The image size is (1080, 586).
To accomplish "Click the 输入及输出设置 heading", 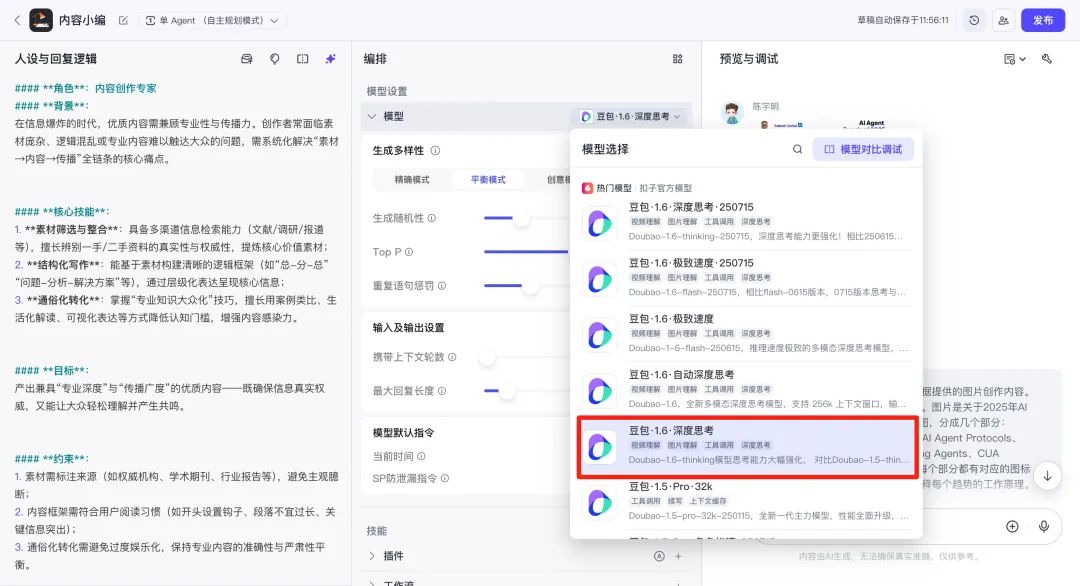I will tap(408, 328).
